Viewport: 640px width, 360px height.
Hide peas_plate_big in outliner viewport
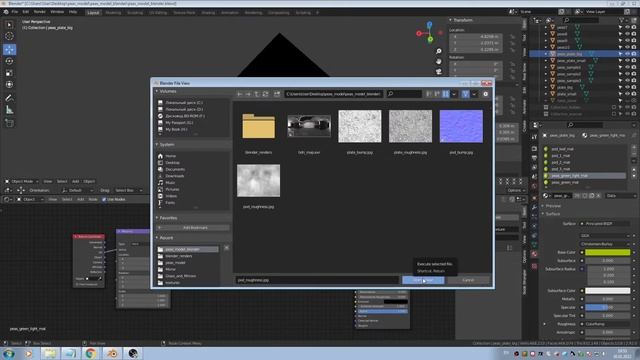(x=627, y=54)
